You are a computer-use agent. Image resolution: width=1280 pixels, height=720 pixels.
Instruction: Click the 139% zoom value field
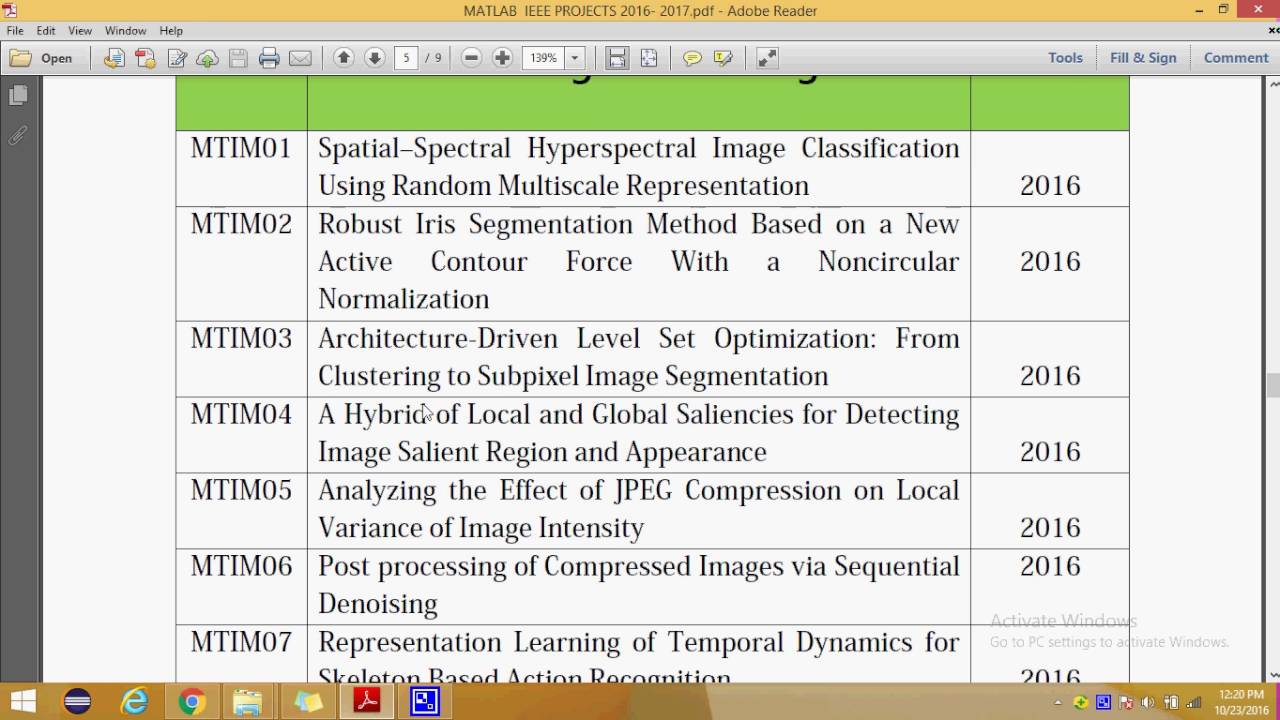544,58
